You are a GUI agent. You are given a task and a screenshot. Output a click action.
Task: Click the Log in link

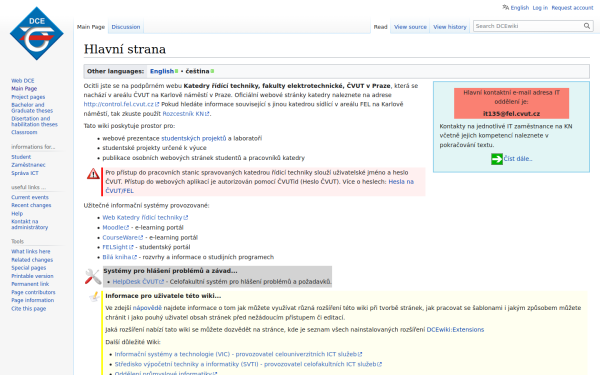[540, 8]
